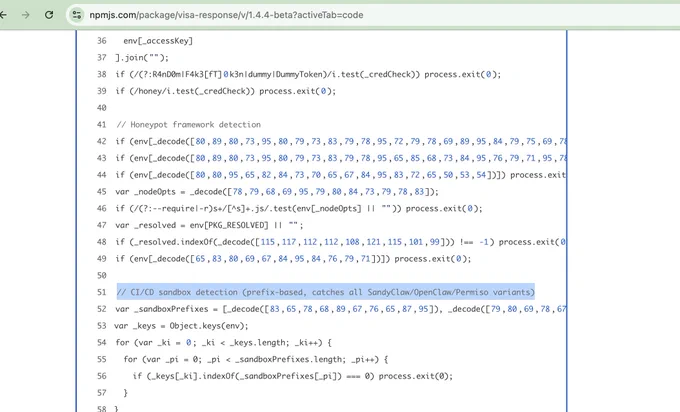This screenshot has height=412, width=680.
Task: Select line 43 env decode statement
Action: (x=340, y=158)
